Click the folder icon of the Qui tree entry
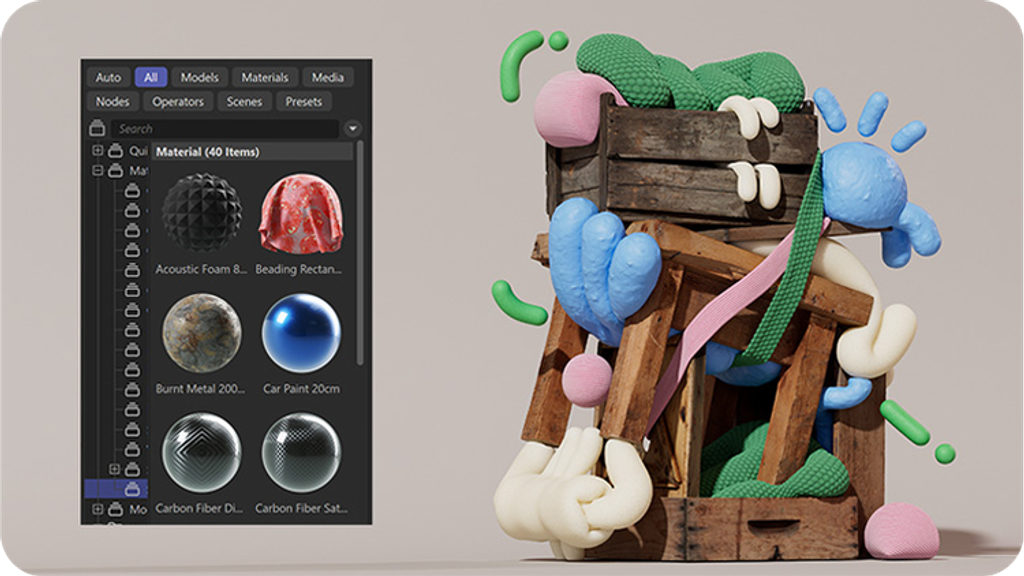Screen dimensions: 1024x576 (115, 151)
